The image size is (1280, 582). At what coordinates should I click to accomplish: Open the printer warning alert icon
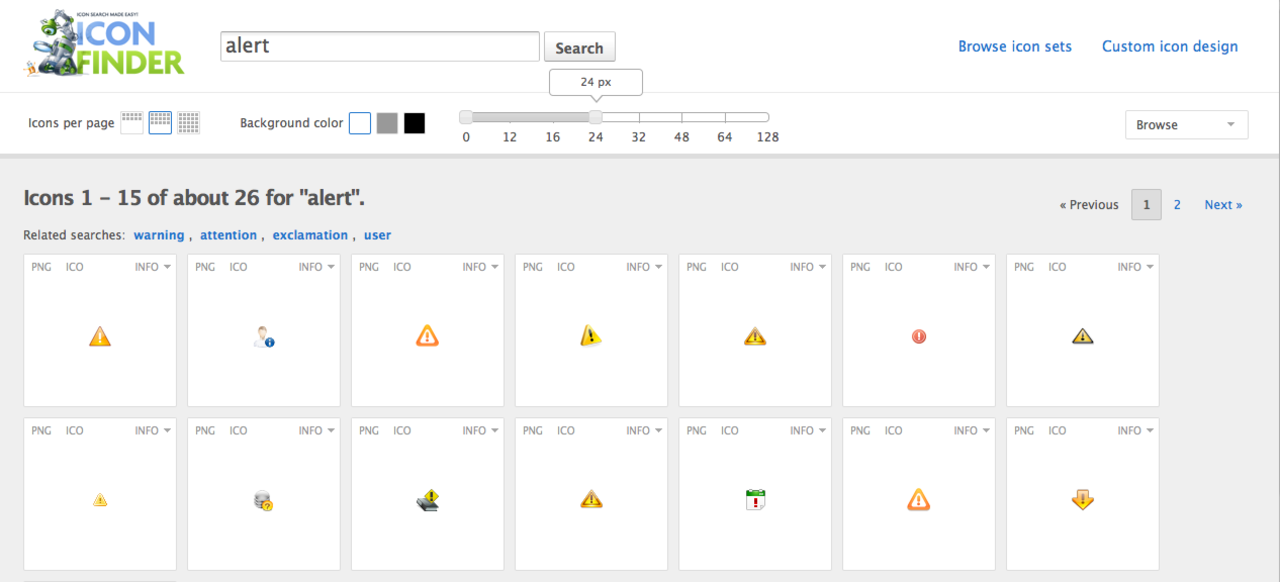427,499
